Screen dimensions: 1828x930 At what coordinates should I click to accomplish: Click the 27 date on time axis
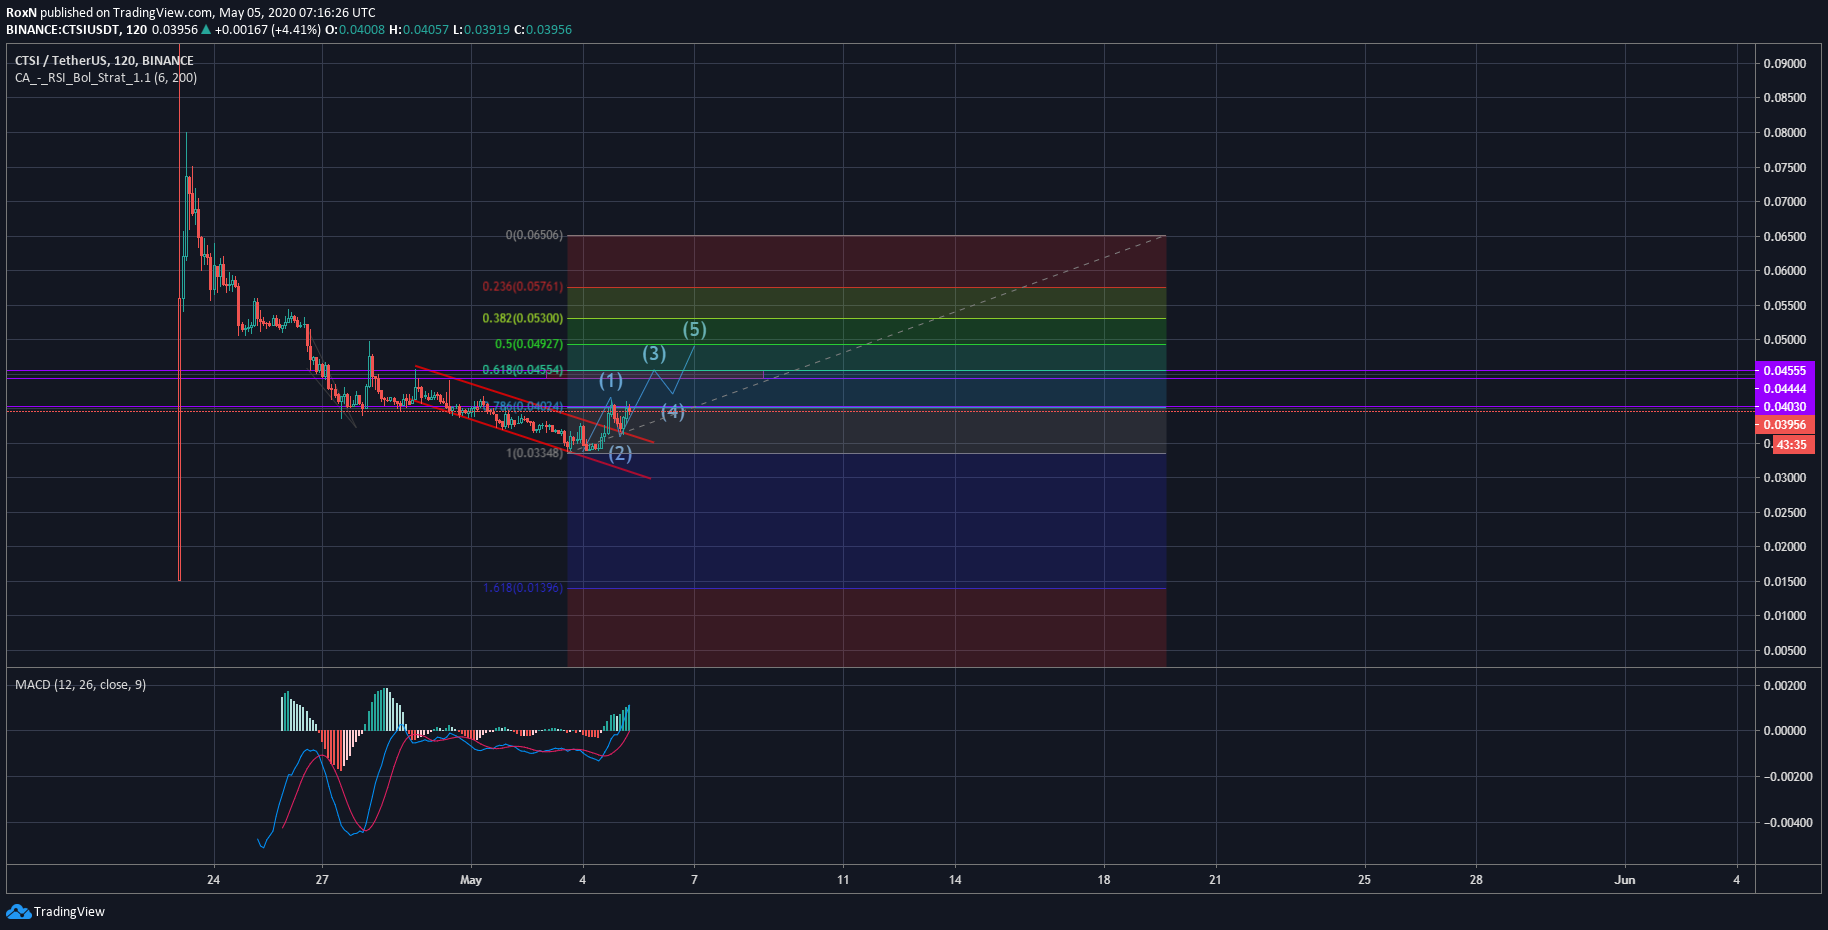tap(322, 880)
